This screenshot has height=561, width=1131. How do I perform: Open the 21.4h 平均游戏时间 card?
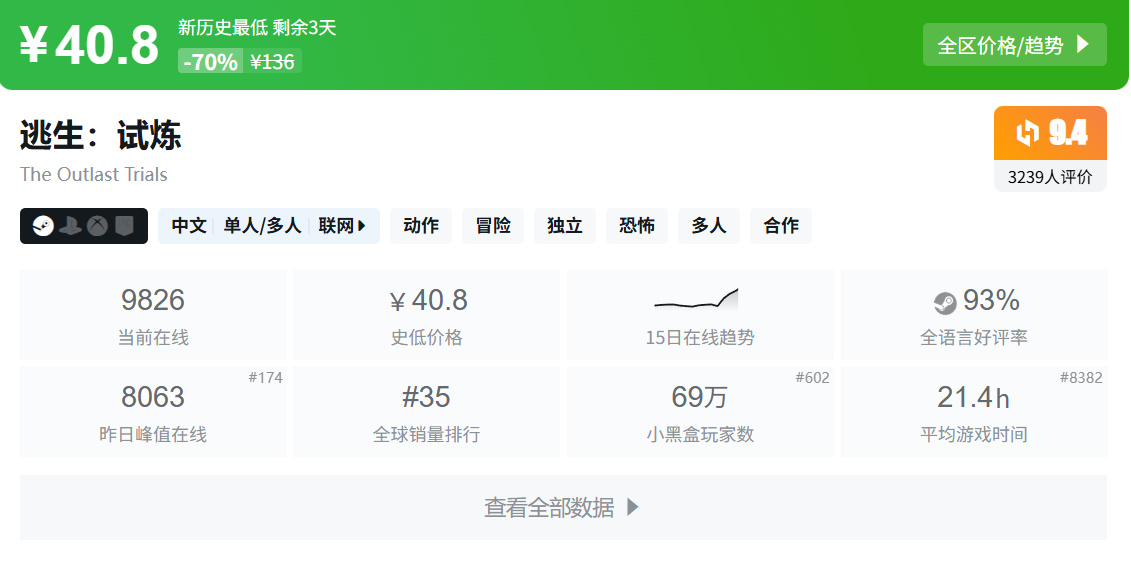(974, 412)
